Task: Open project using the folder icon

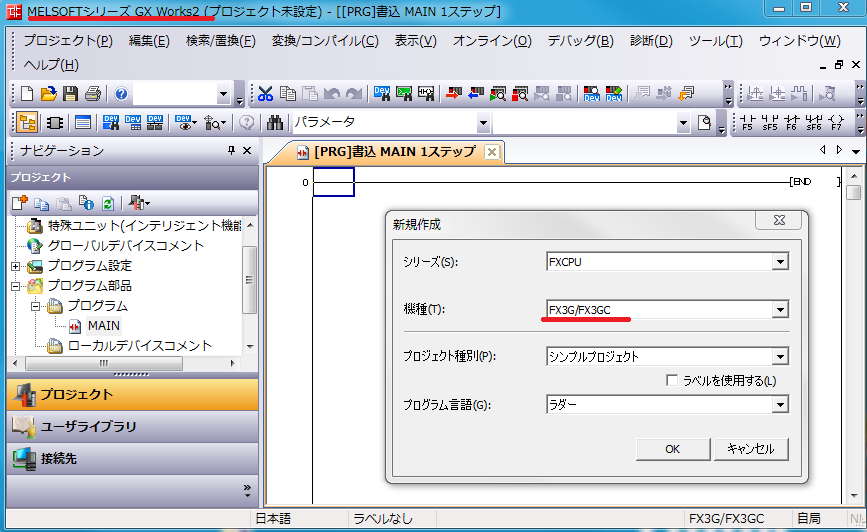Action: tap(49, 93)
